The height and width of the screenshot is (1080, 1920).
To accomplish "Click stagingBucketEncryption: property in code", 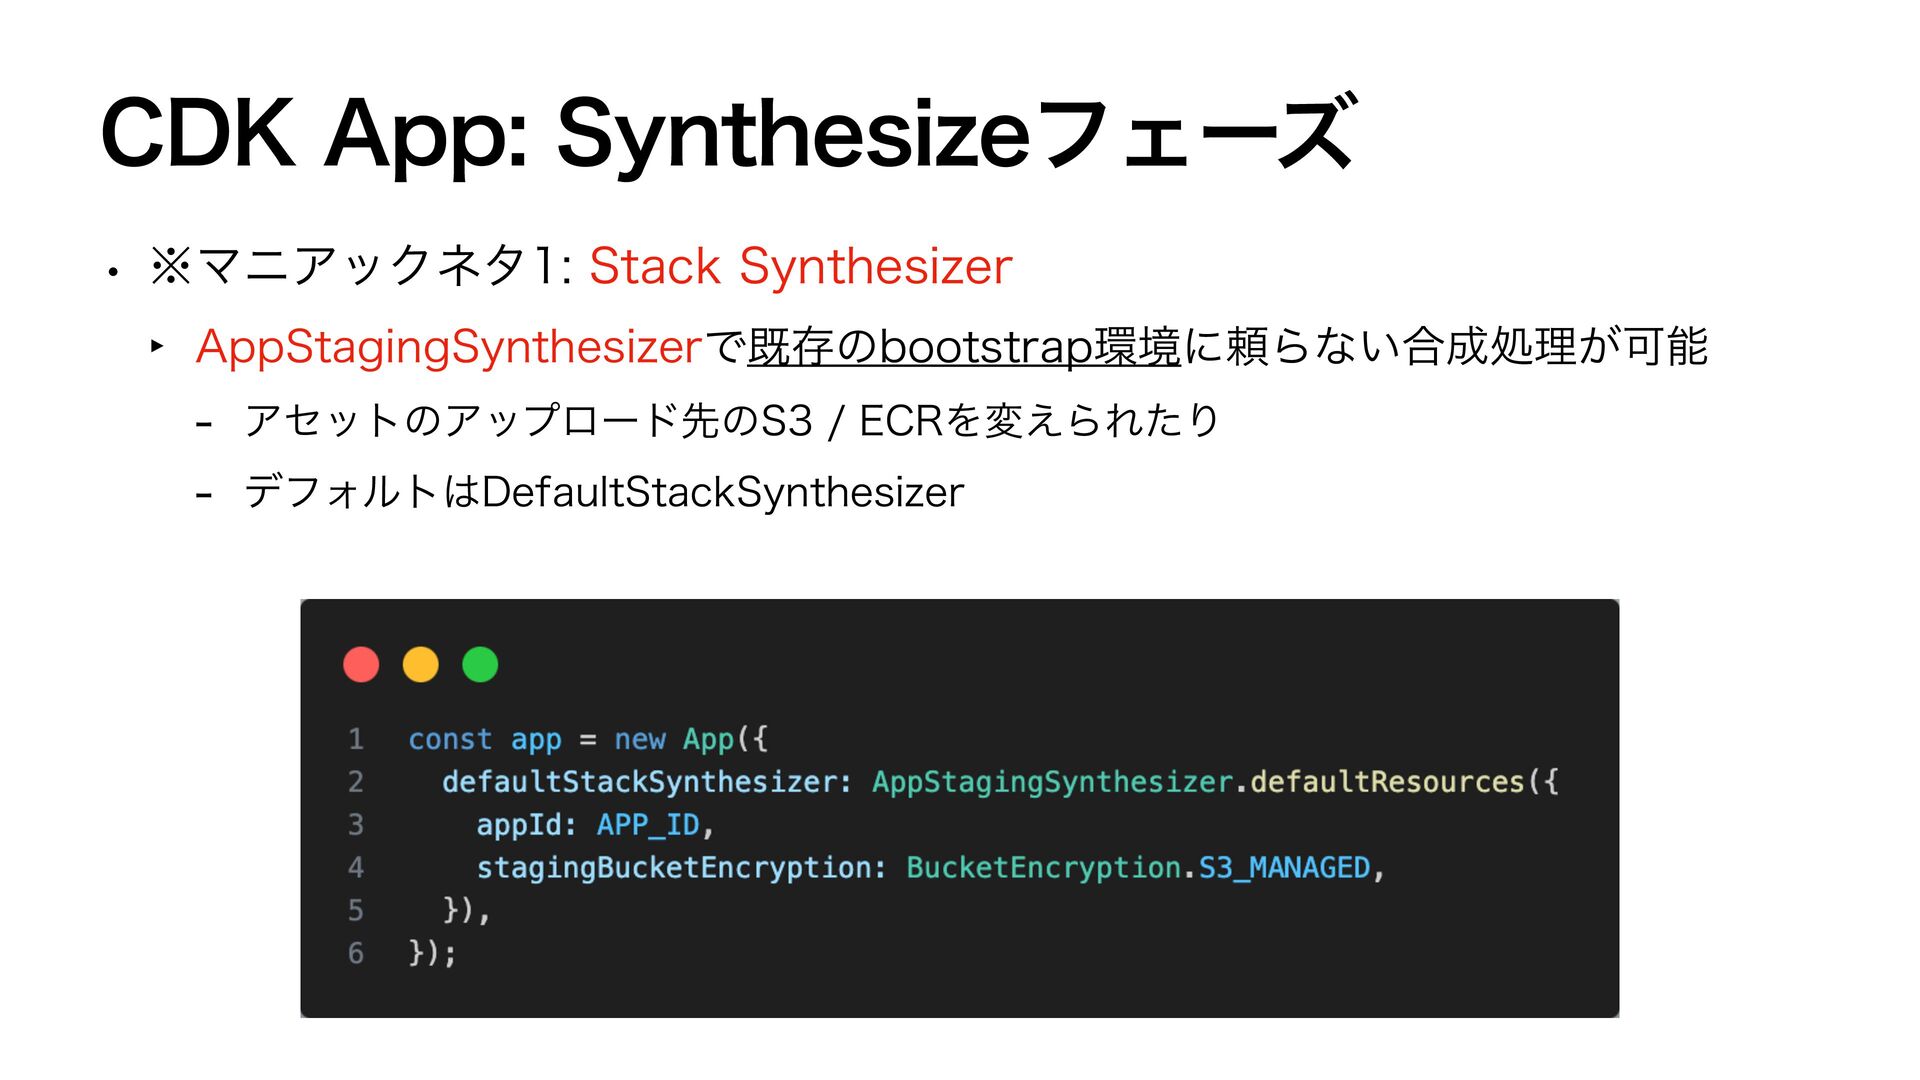I will click(x=682, y=868).
